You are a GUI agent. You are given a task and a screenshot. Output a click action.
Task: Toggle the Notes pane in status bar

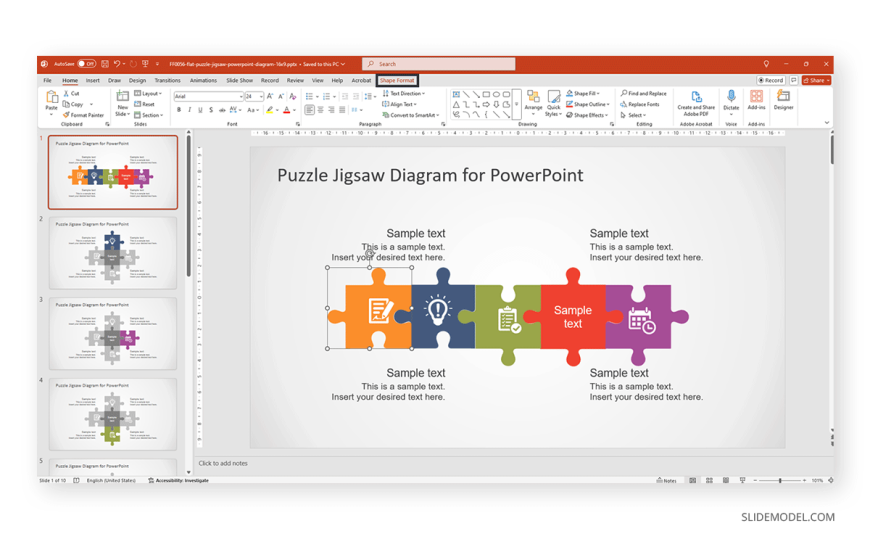[x=666, y=480]
